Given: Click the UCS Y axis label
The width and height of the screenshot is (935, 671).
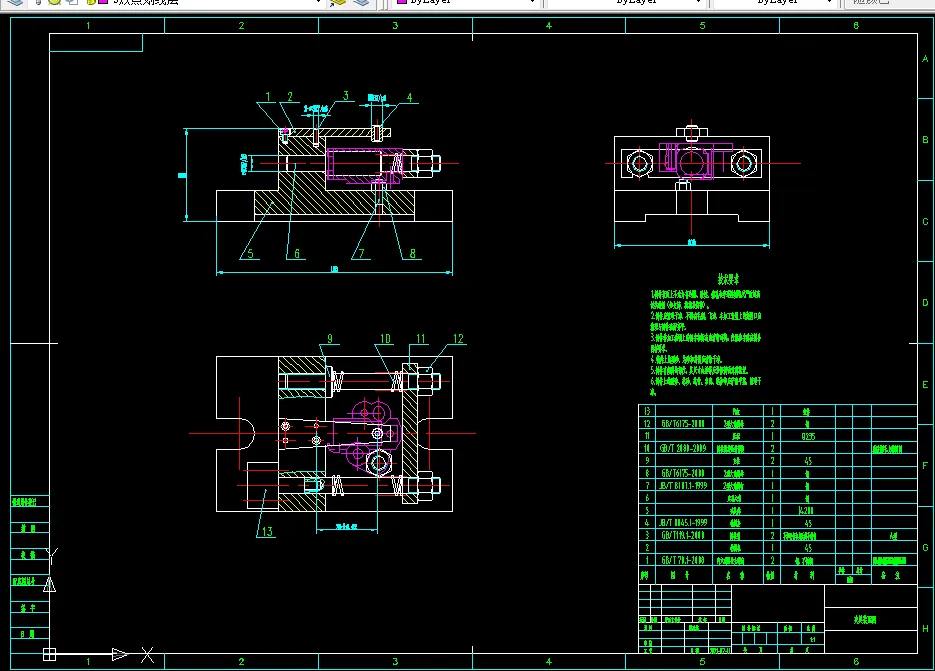Looking at the screenshot, I should [x=52, y=556].
